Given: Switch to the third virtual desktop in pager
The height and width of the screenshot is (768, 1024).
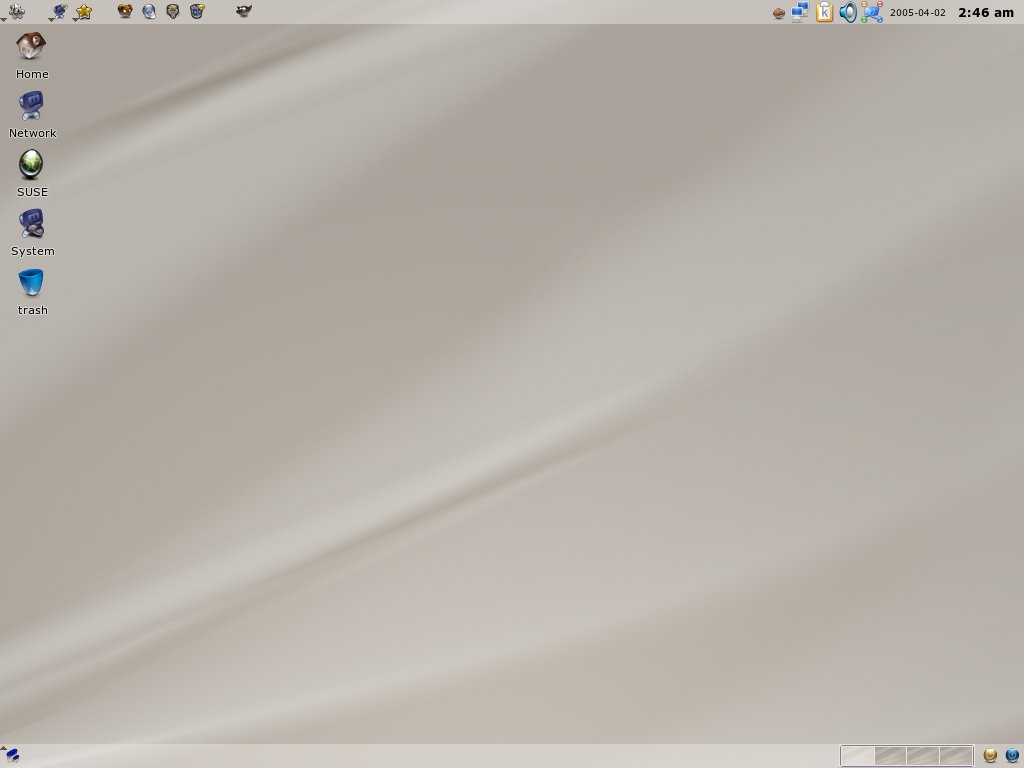Looking at the screenshot, I should [923, 756].
